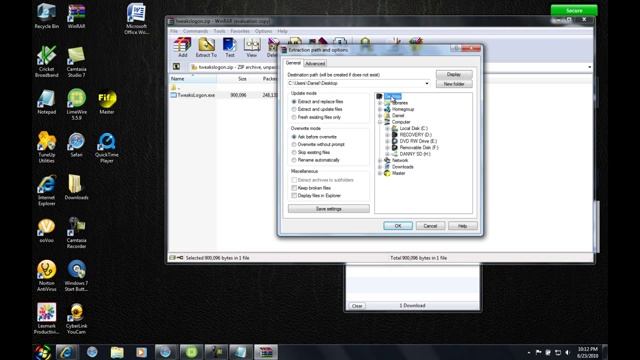The image size is (640, 360).
Task: Select the Camtasia Studio 7 desktop icon
Action: 76,61
